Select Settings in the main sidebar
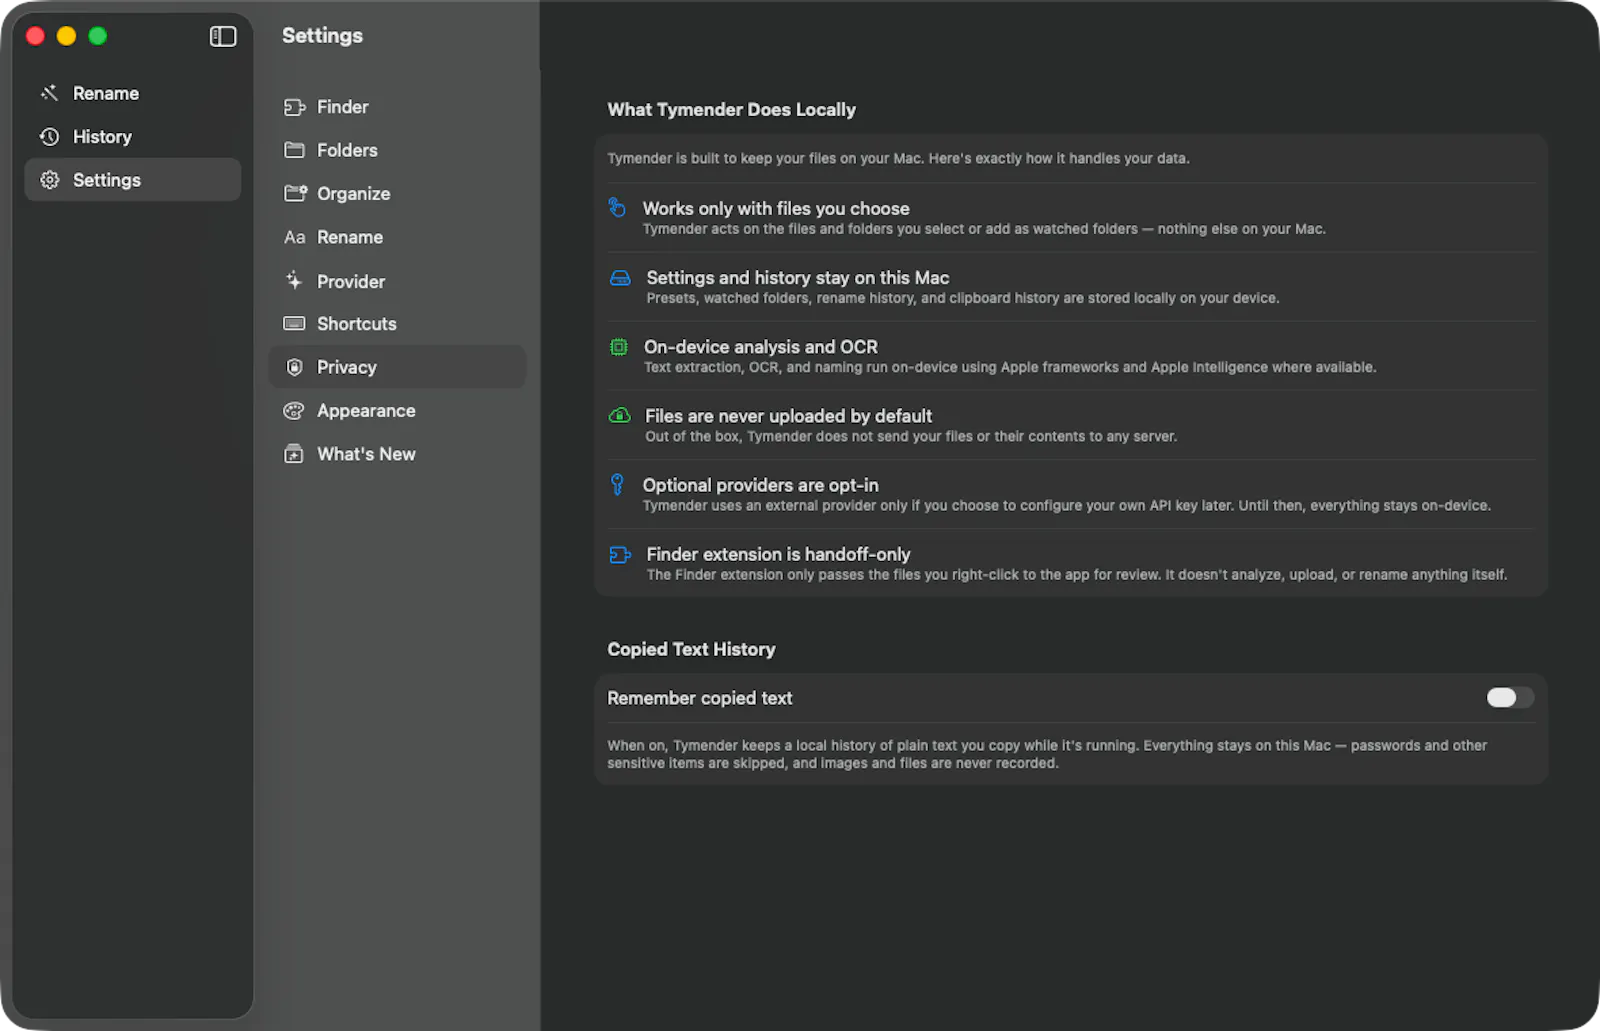This screenshot has height=1031, width=1600. (132, 180)
